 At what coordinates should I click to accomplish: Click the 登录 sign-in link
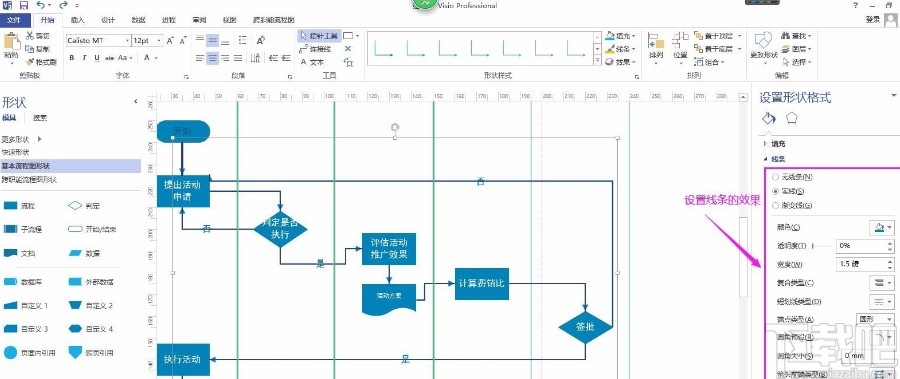click(872, 20)
